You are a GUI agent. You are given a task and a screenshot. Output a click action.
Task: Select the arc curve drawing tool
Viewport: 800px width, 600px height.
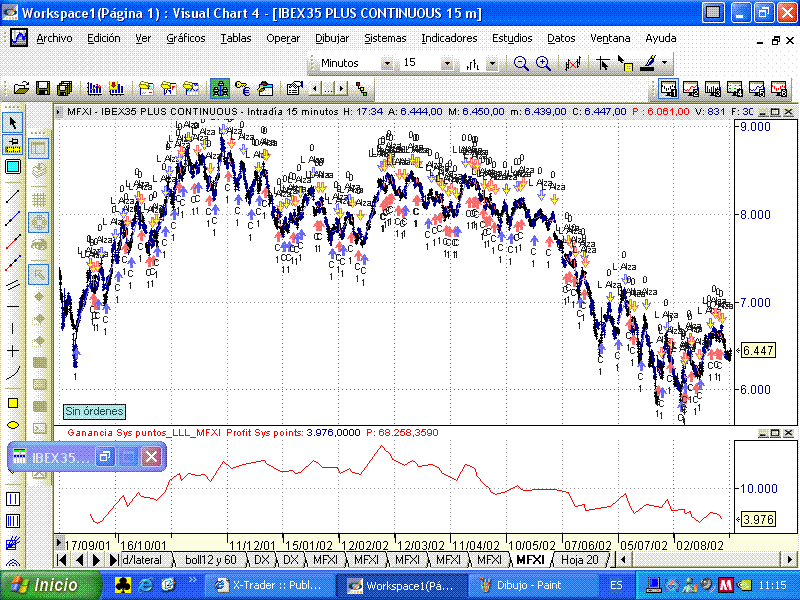(x=13, y=373)
